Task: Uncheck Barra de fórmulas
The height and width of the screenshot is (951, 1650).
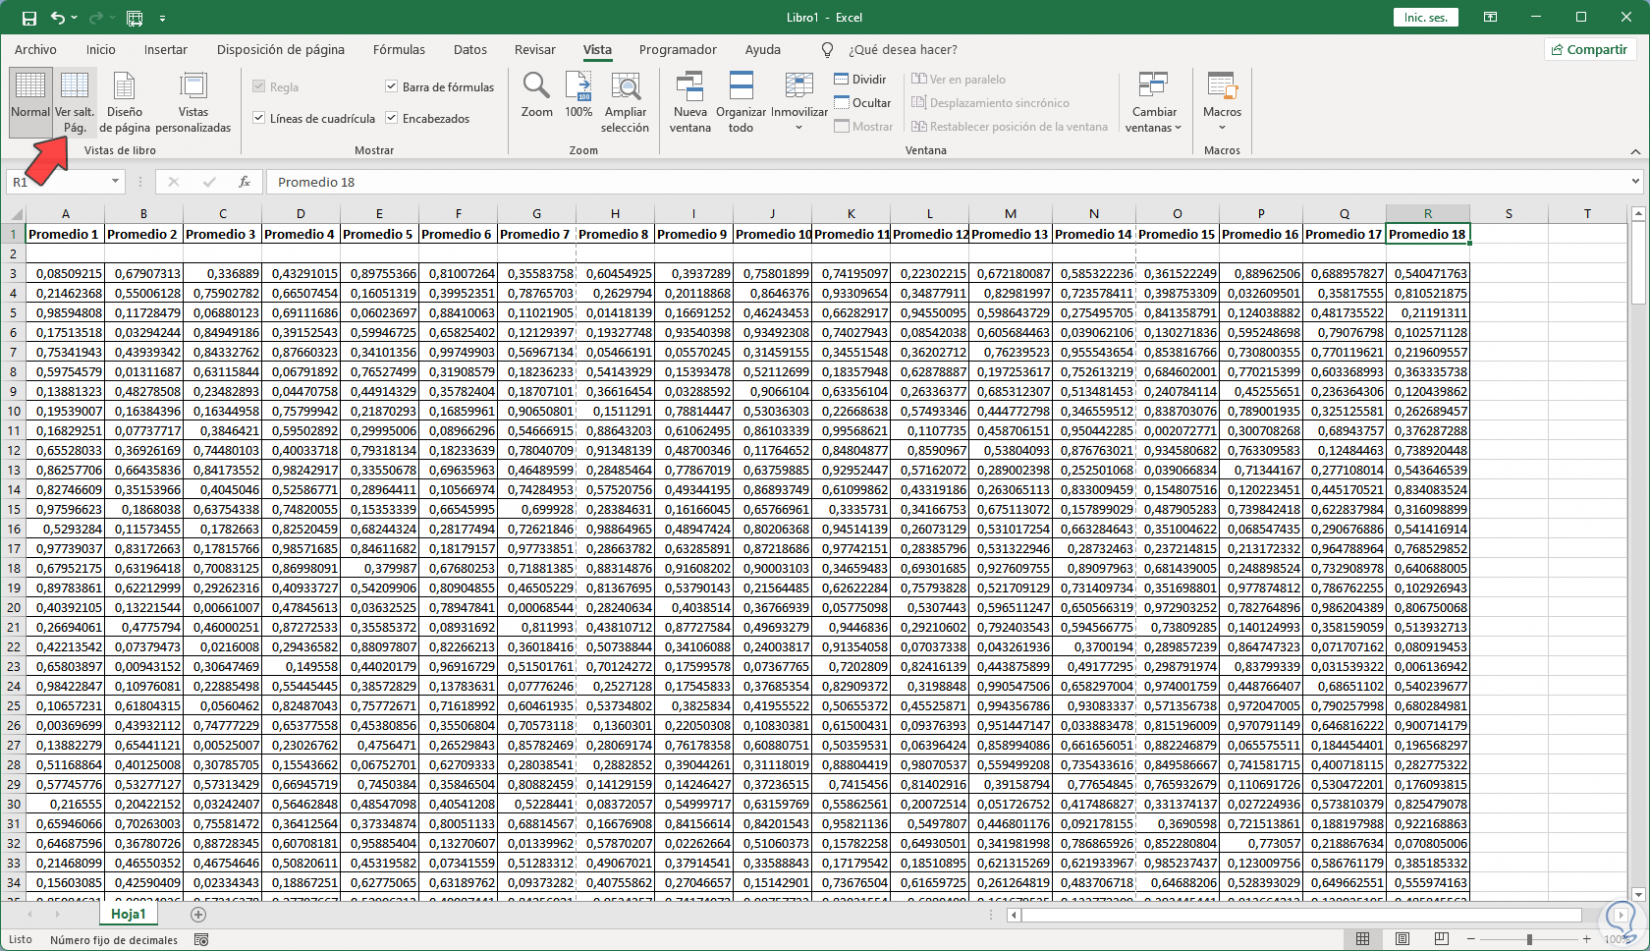Action: click(x=392, y=87)
